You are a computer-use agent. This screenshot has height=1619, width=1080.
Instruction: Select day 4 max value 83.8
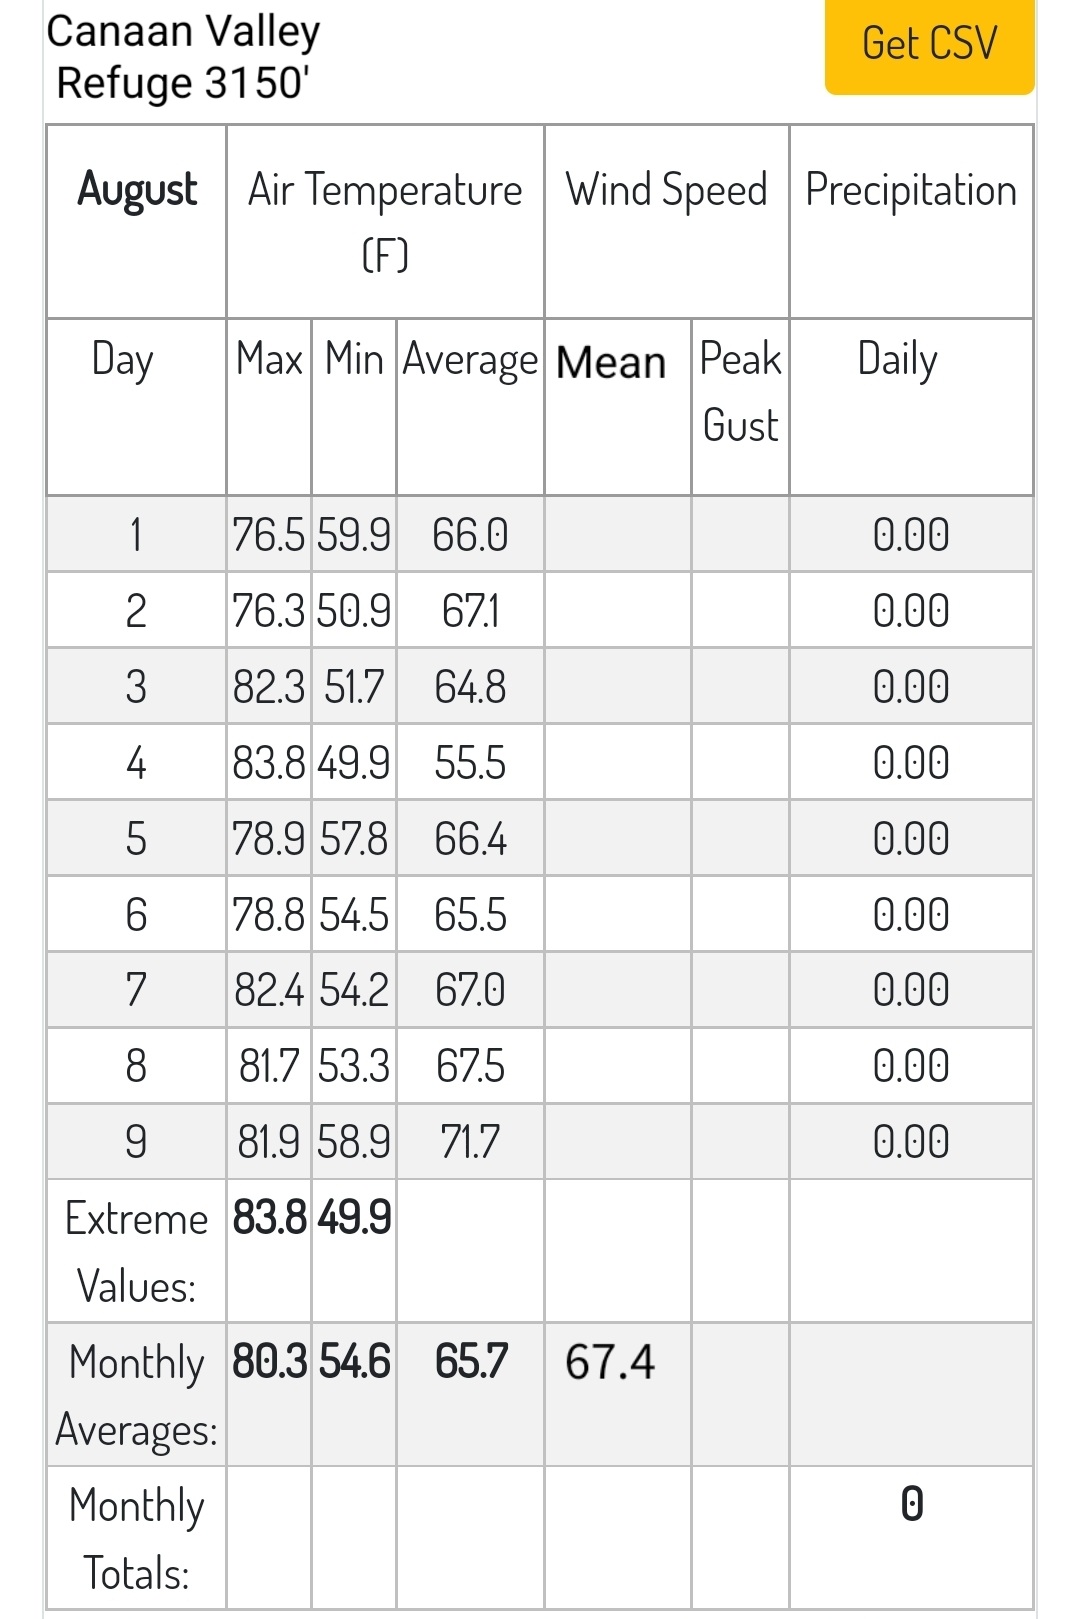pos(269,763)
